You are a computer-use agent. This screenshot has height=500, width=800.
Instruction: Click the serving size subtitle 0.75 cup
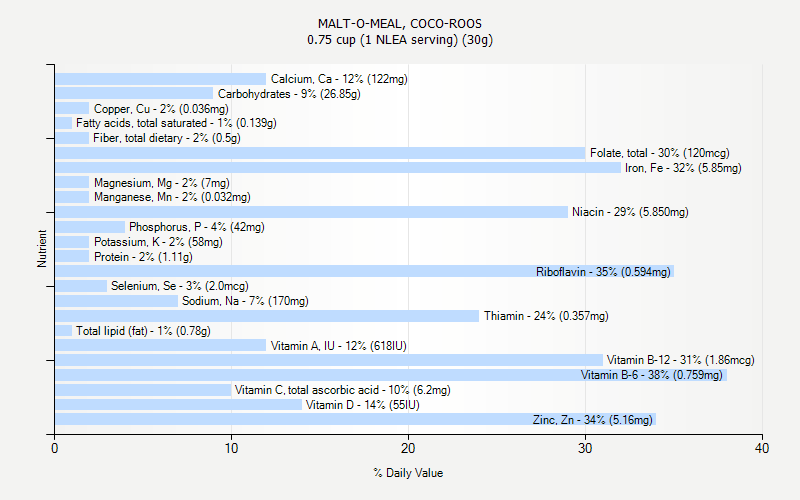399,40
